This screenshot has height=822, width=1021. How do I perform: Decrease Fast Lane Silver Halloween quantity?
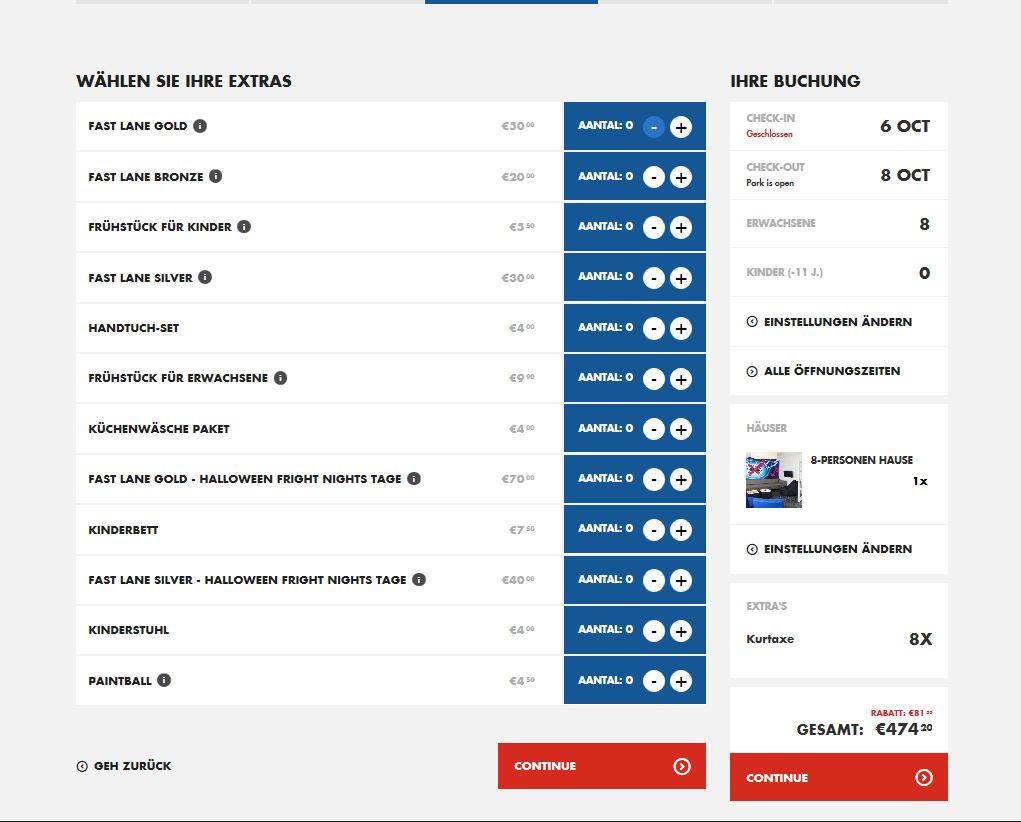(x=654, y=580)
